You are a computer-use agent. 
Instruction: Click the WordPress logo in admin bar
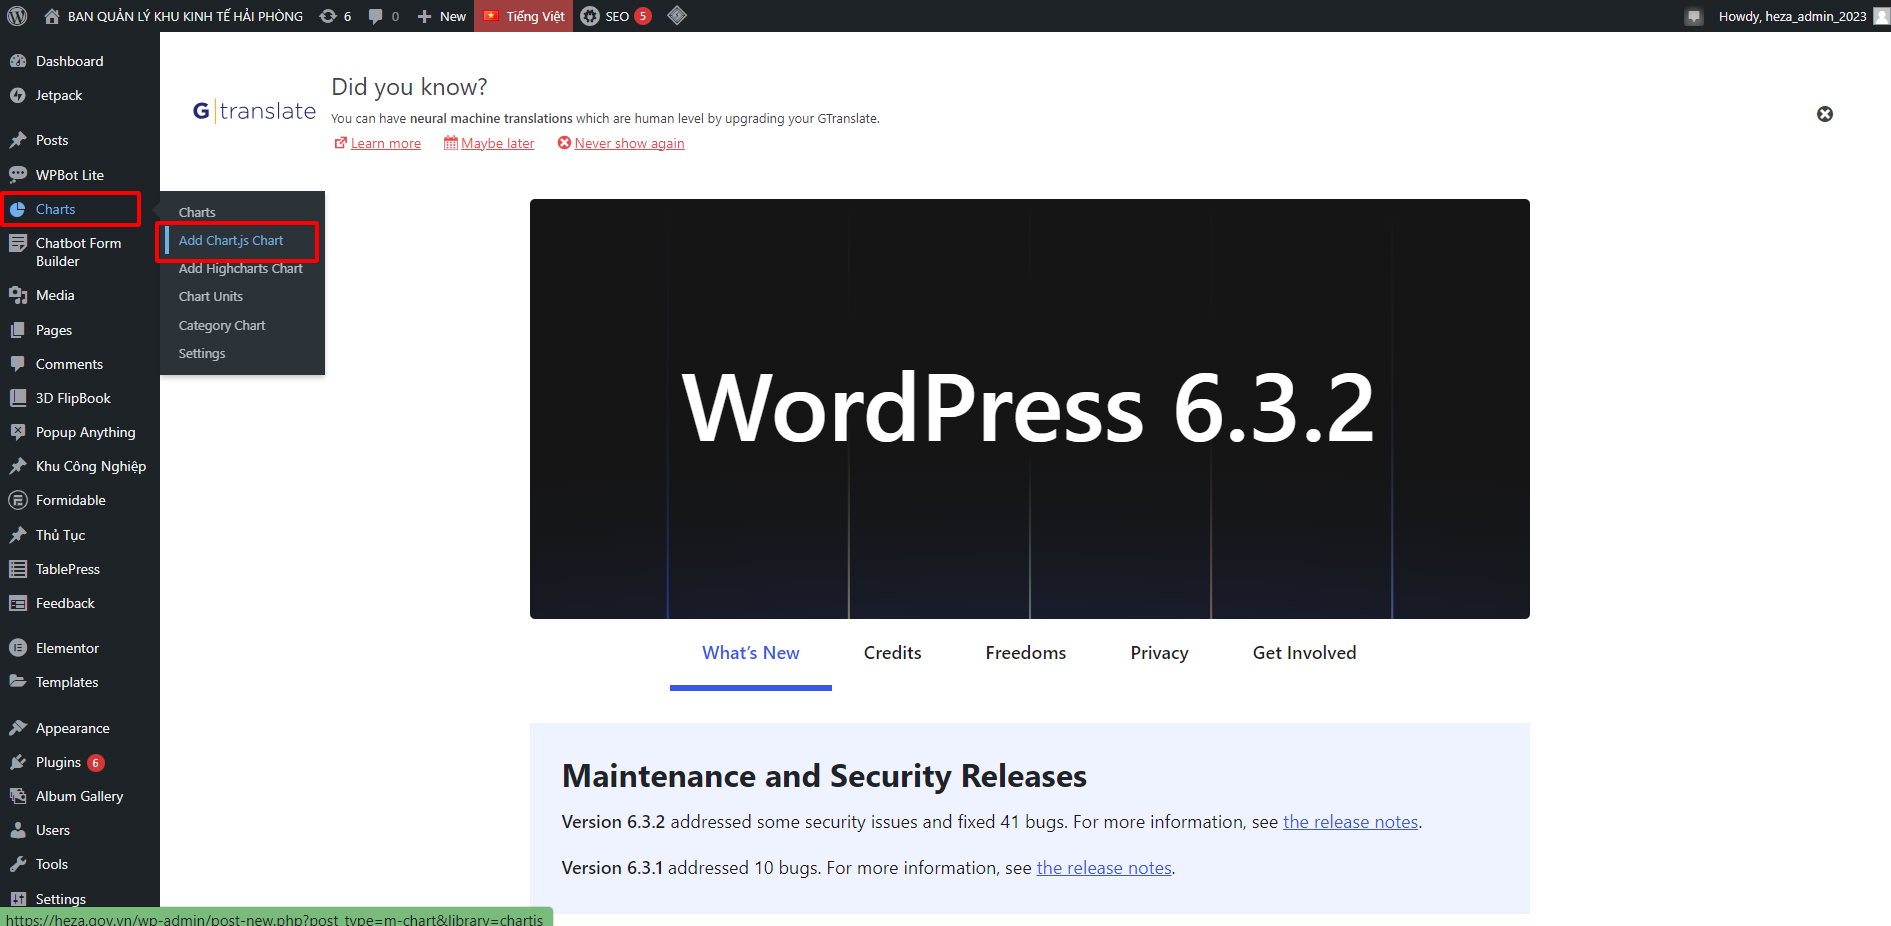pos(17,16)
